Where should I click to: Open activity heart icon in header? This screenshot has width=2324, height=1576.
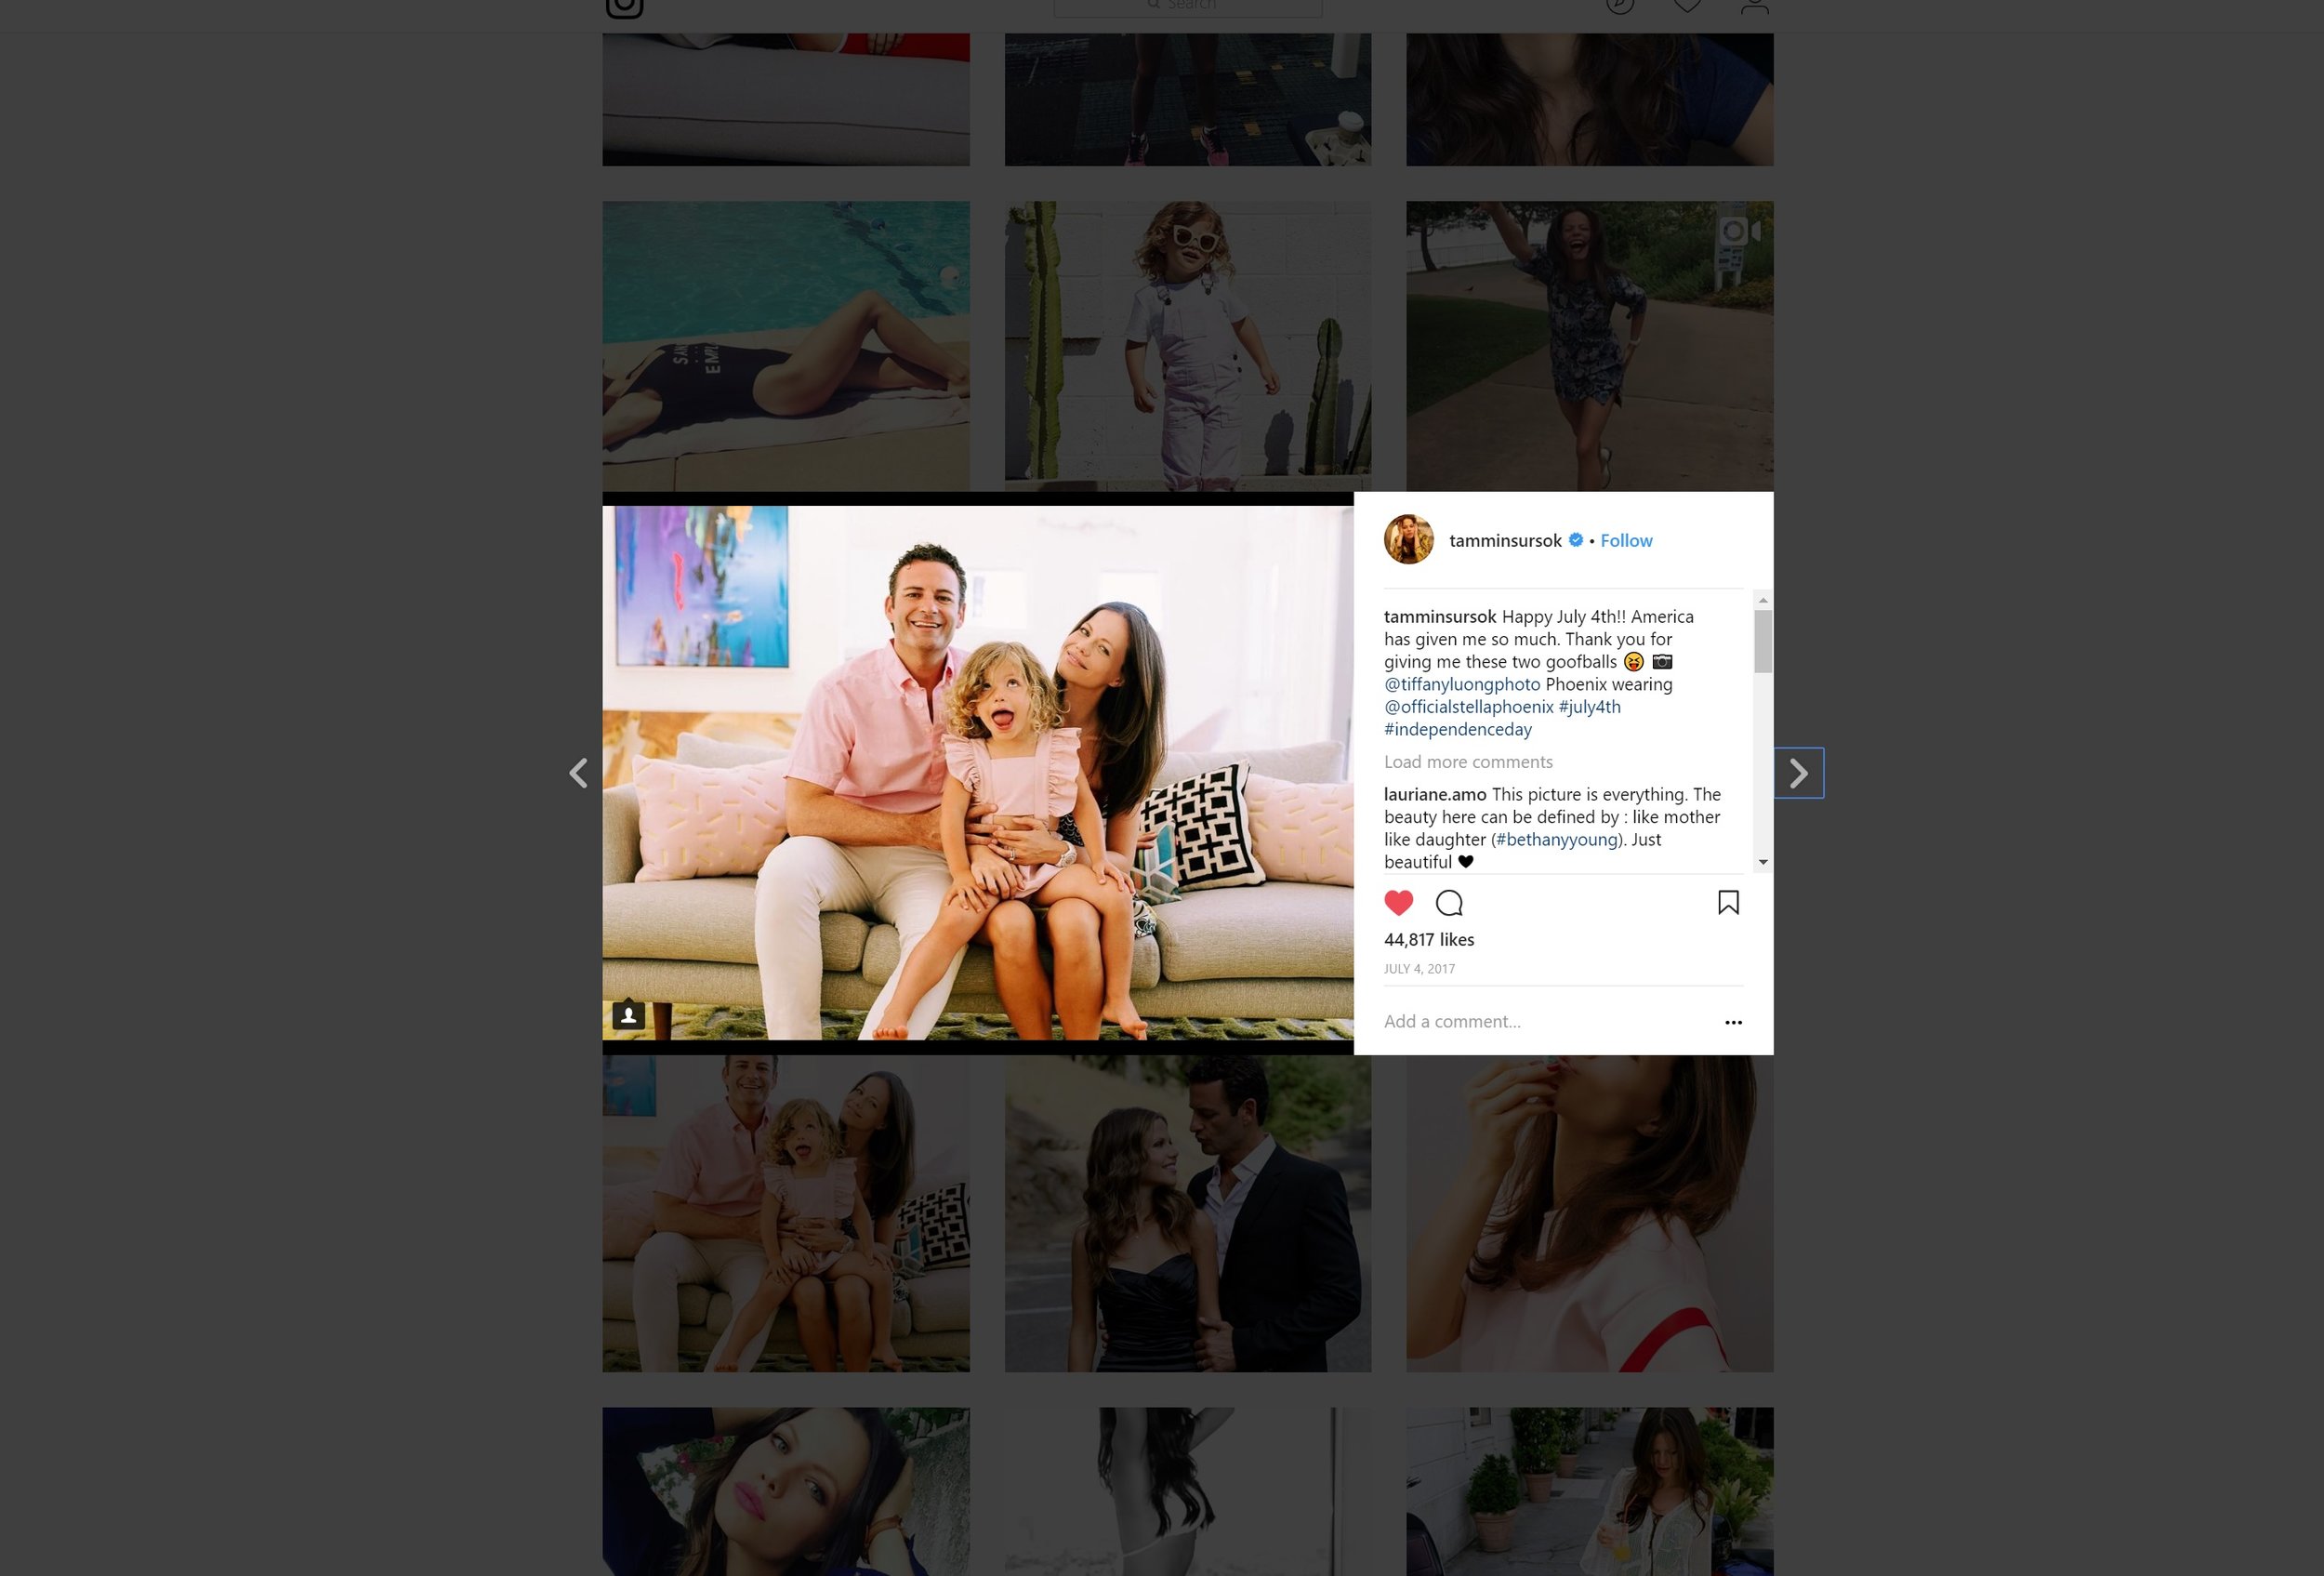[1687, 6]
